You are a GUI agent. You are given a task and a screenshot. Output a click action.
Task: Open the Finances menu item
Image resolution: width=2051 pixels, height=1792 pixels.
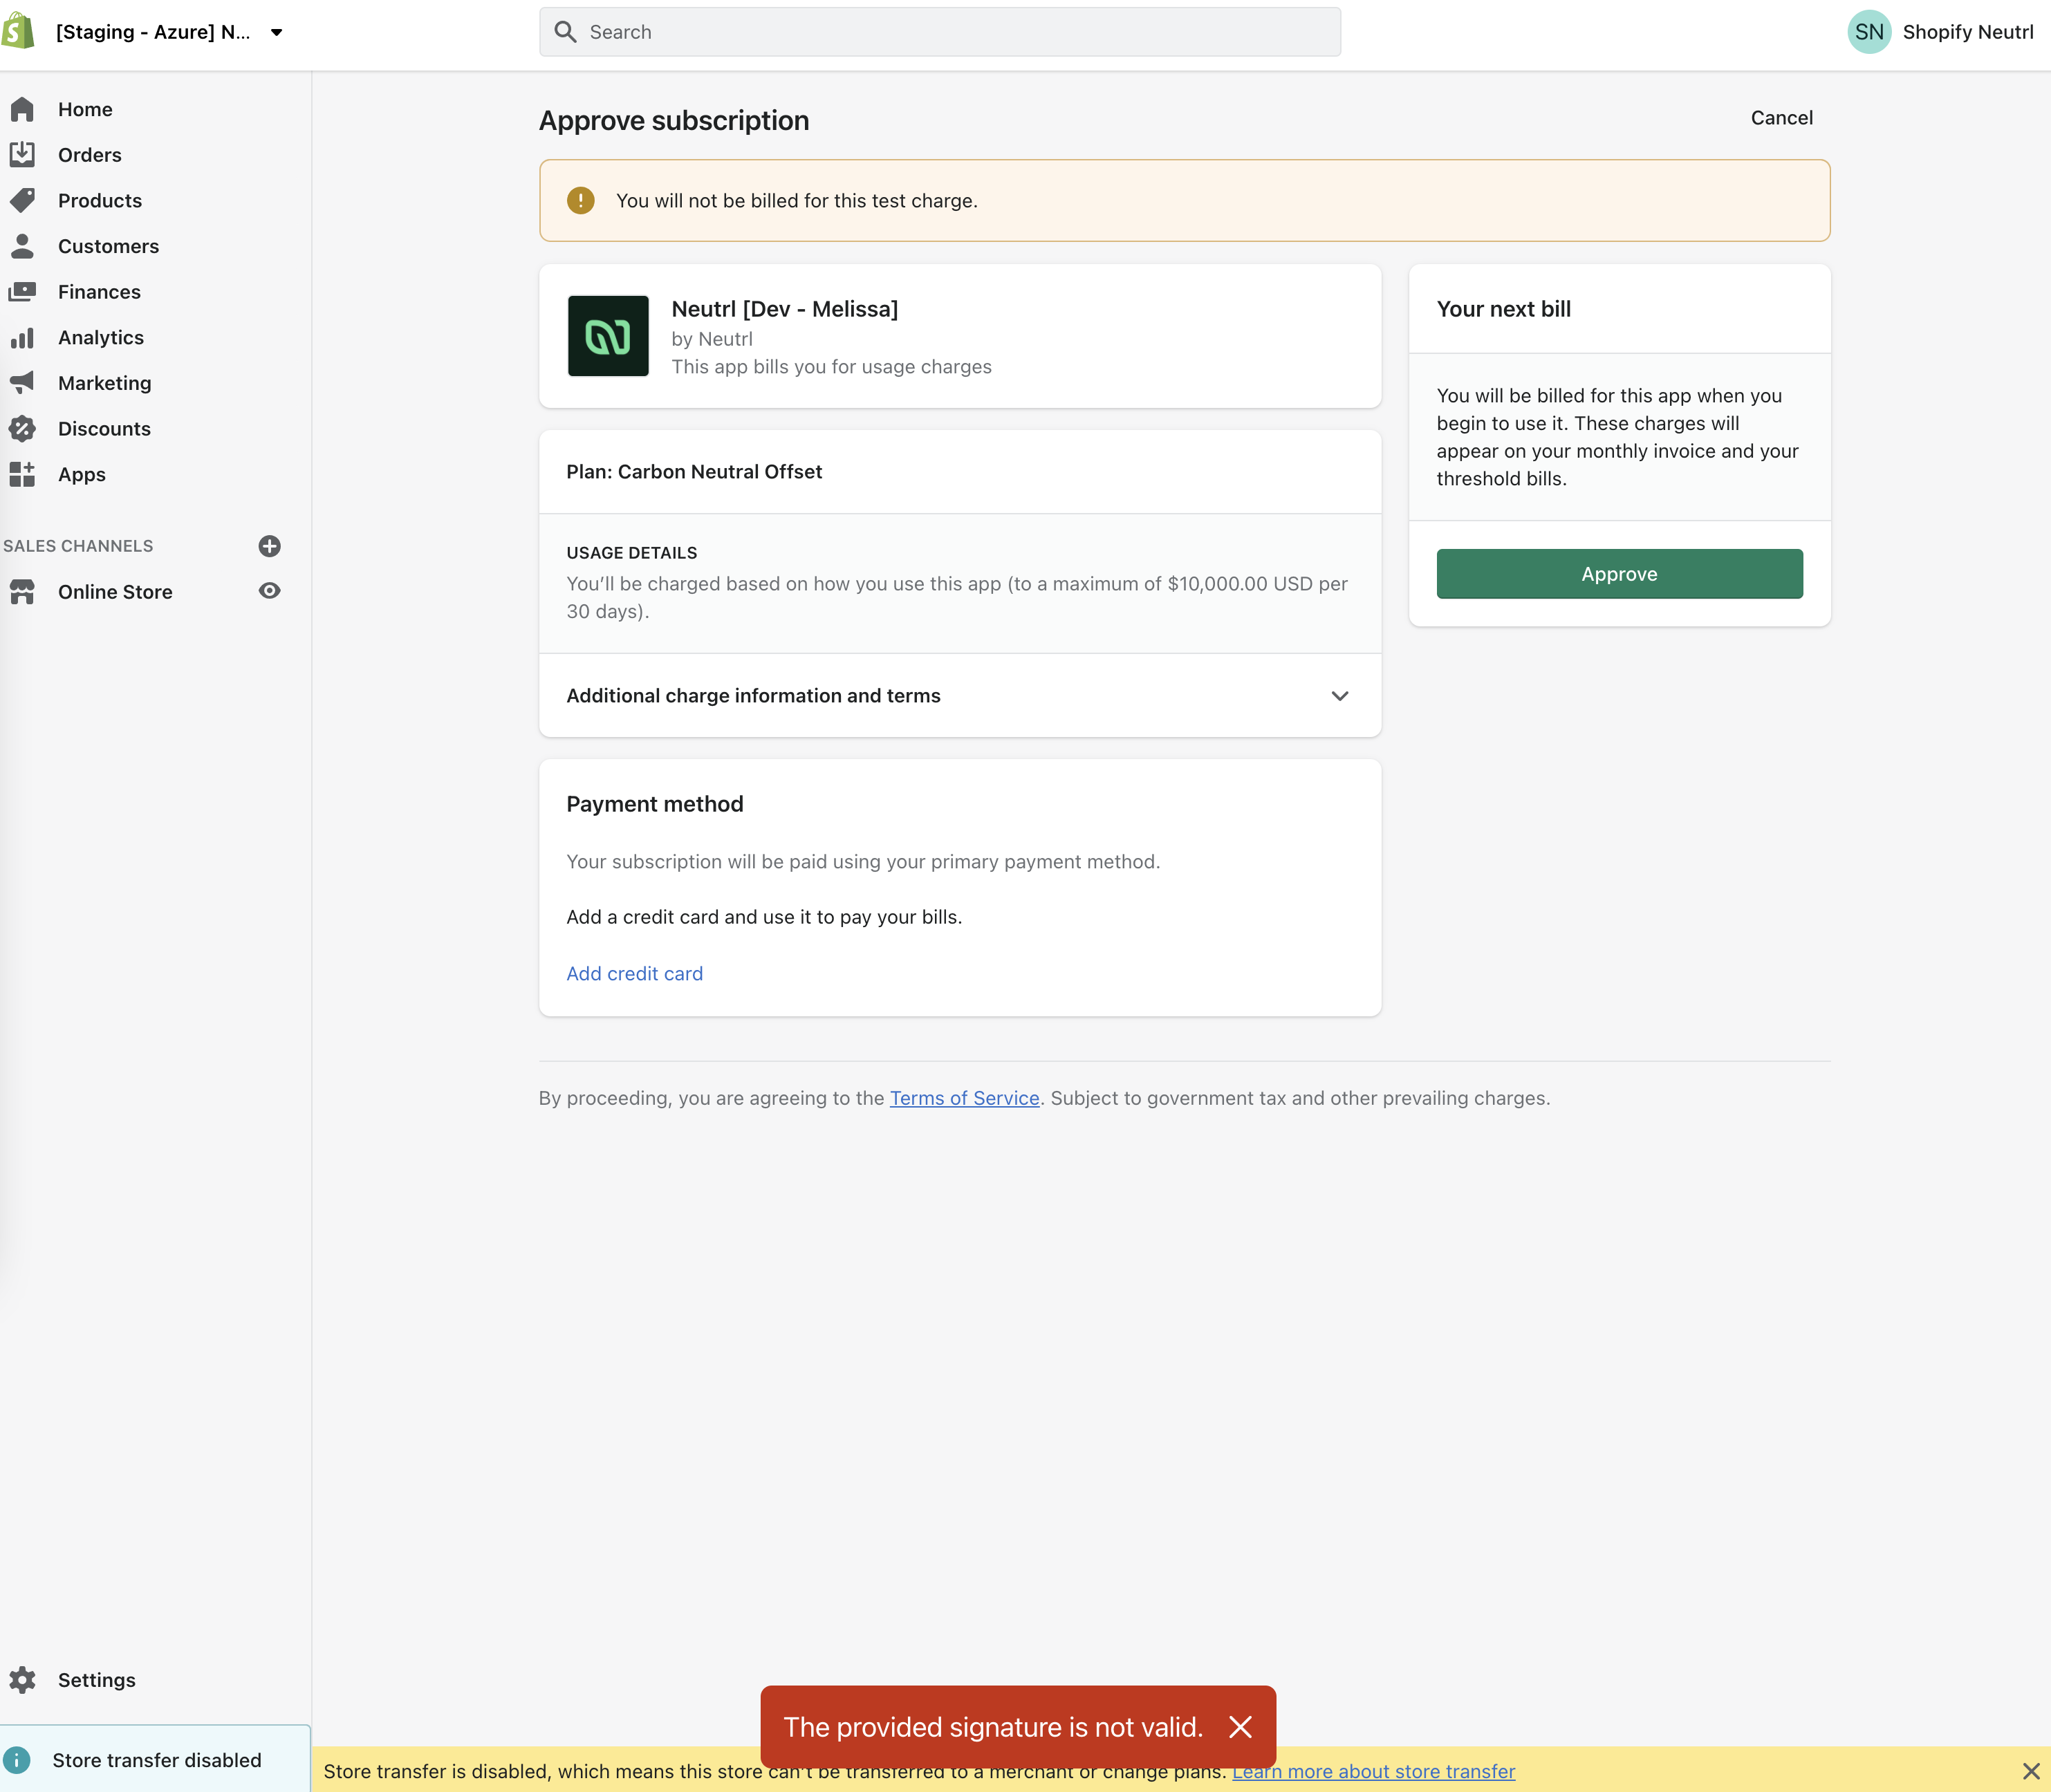click(x=99, y=292)
